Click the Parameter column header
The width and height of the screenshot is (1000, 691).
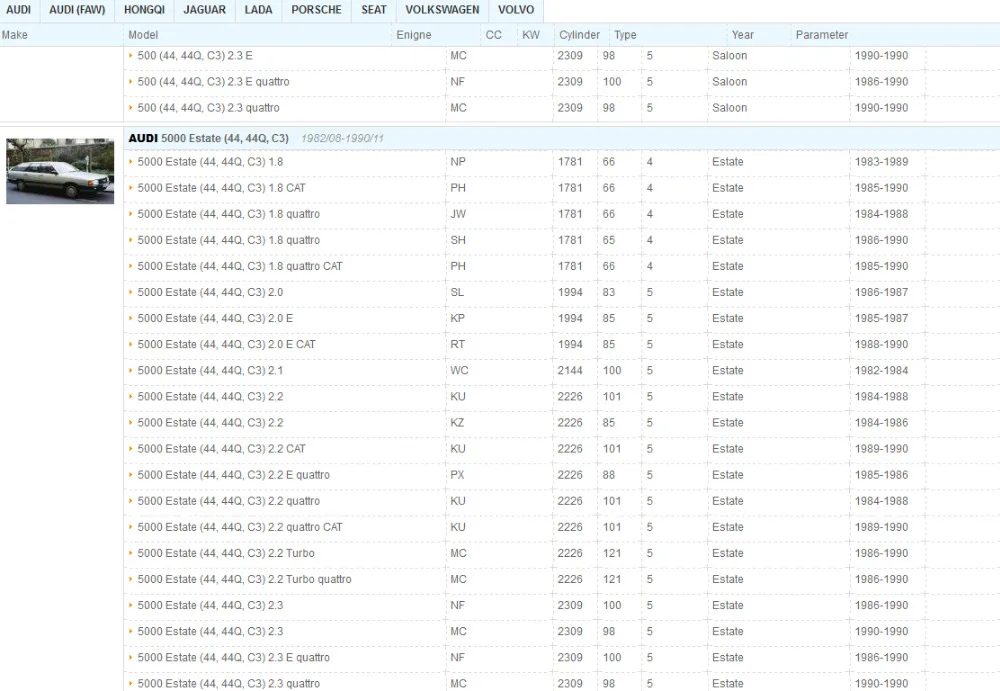821,35
